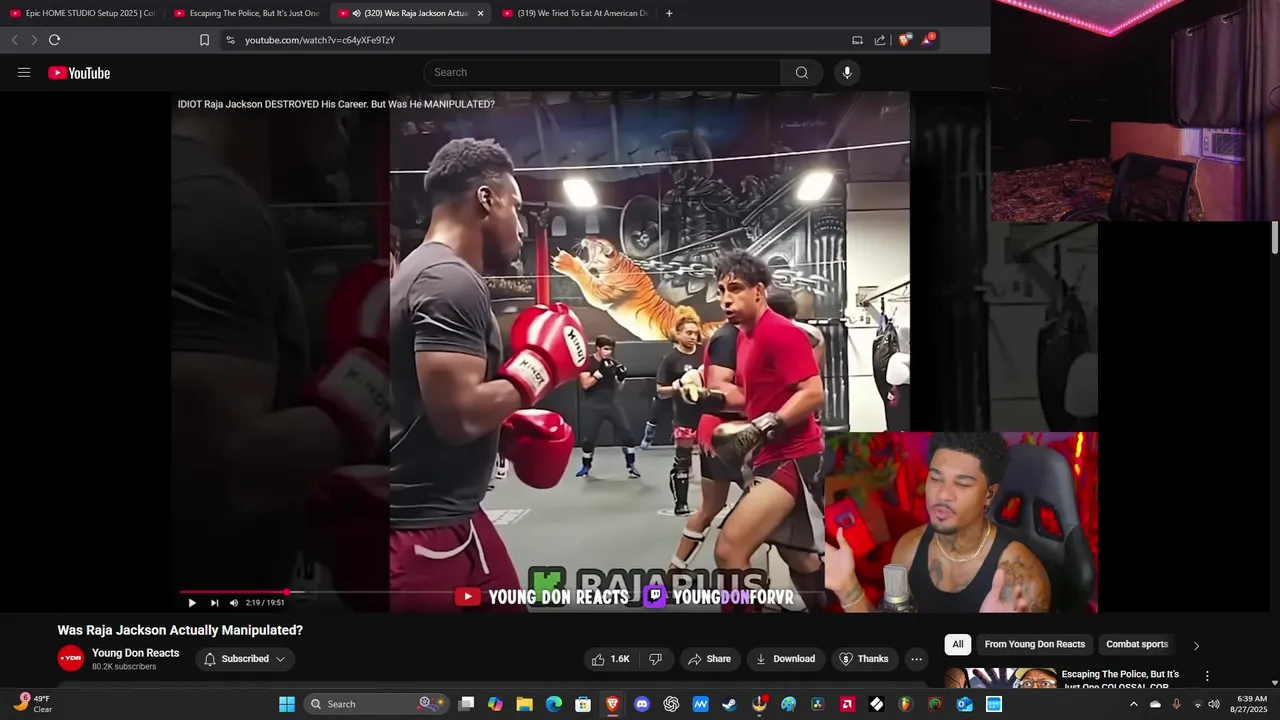This screenshot has width=1280, height=720.
Task: Open options for Escaping The Police recommendation
Action: pos(1207,676)
